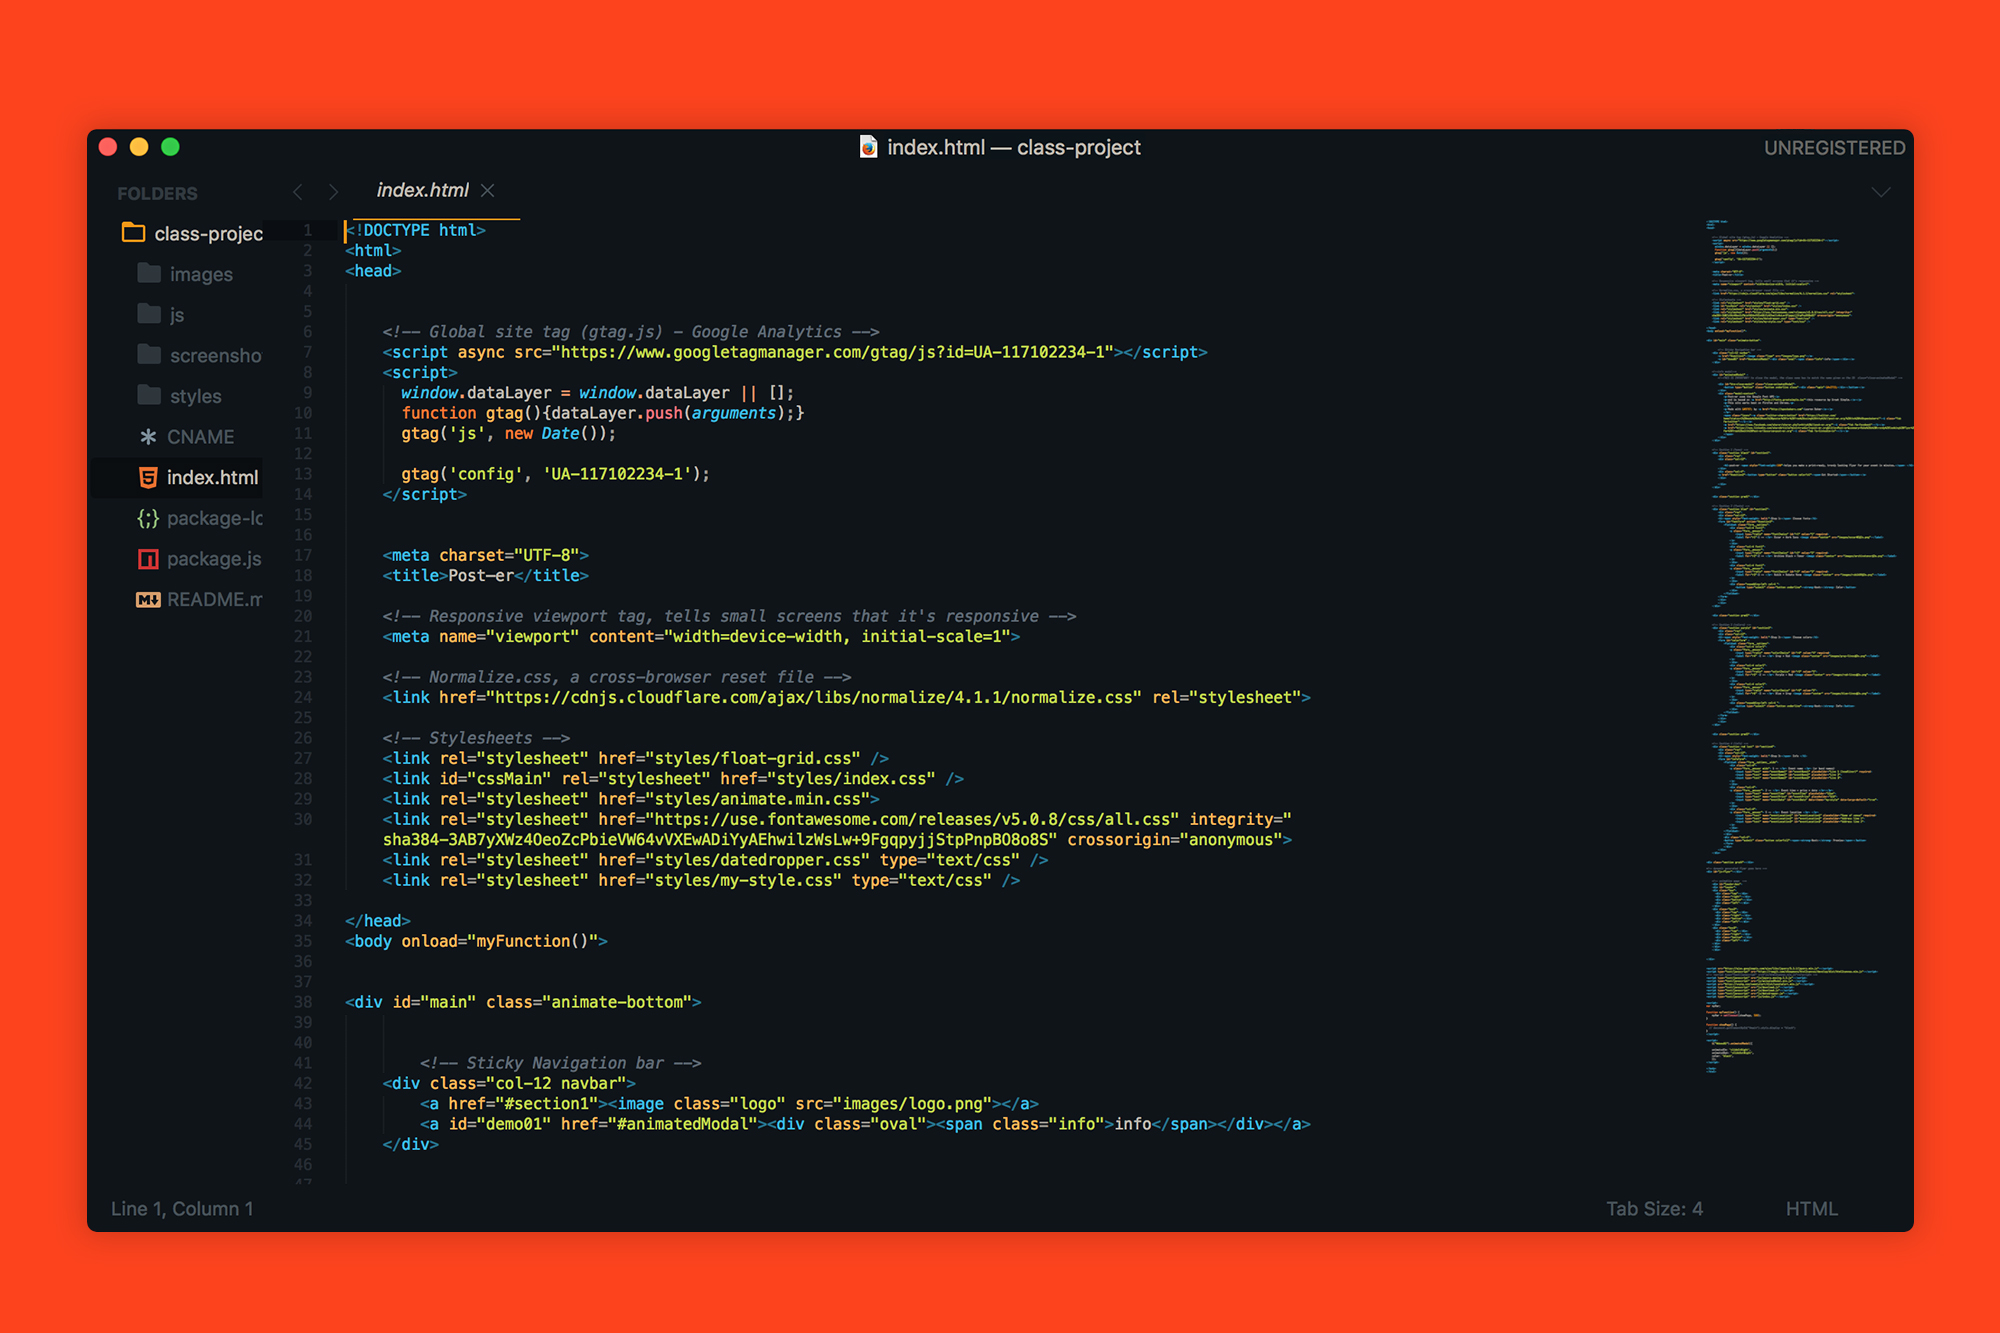Click the div id main line
Screen dimensions: 2000x1333
(x=523, y=1003)
